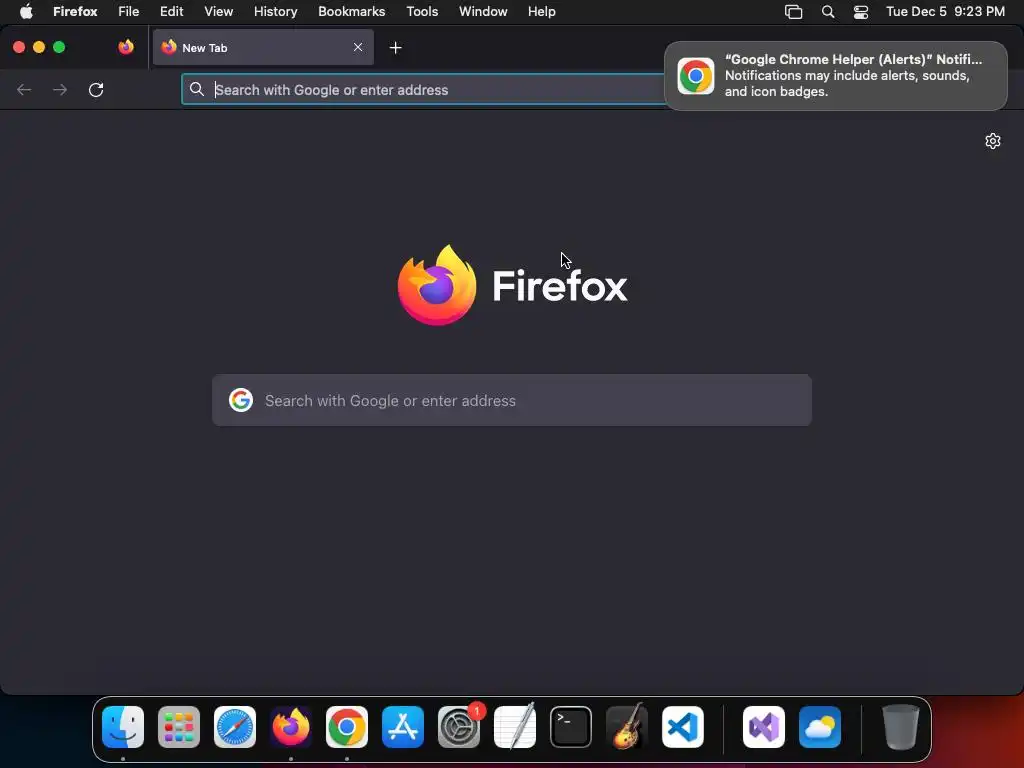Open TextEdit from the Dock
Screen dimensions: 1024x768
(x=515, y=727)
